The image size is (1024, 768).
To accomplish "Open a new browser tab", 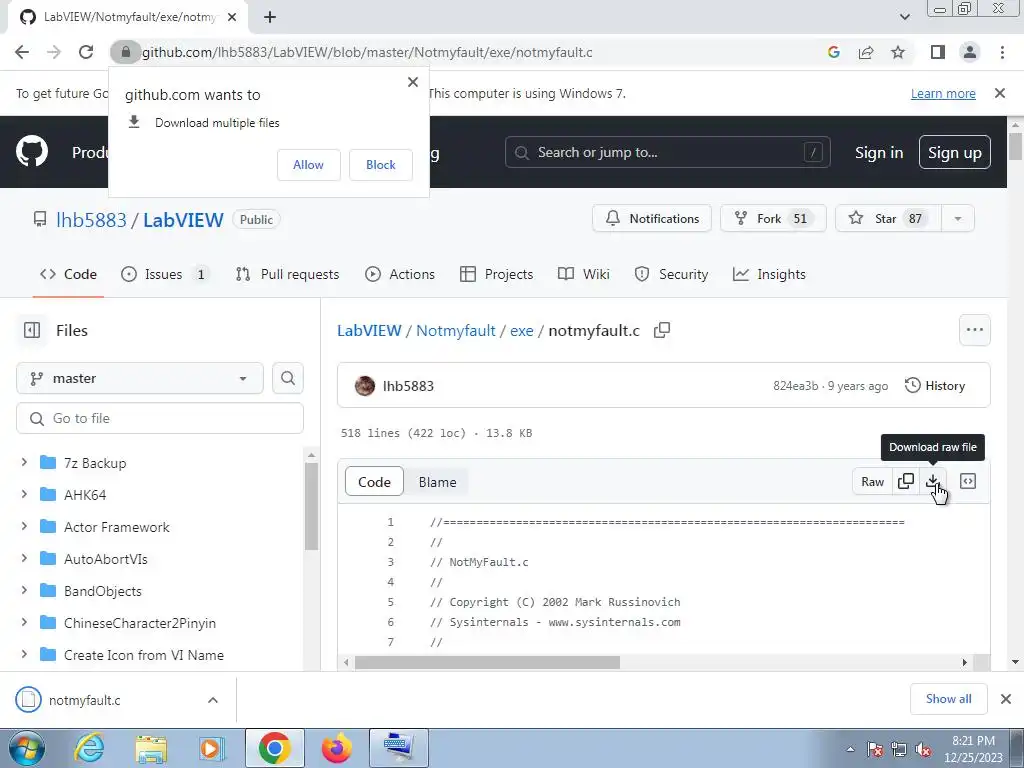I will click(270, 17).
